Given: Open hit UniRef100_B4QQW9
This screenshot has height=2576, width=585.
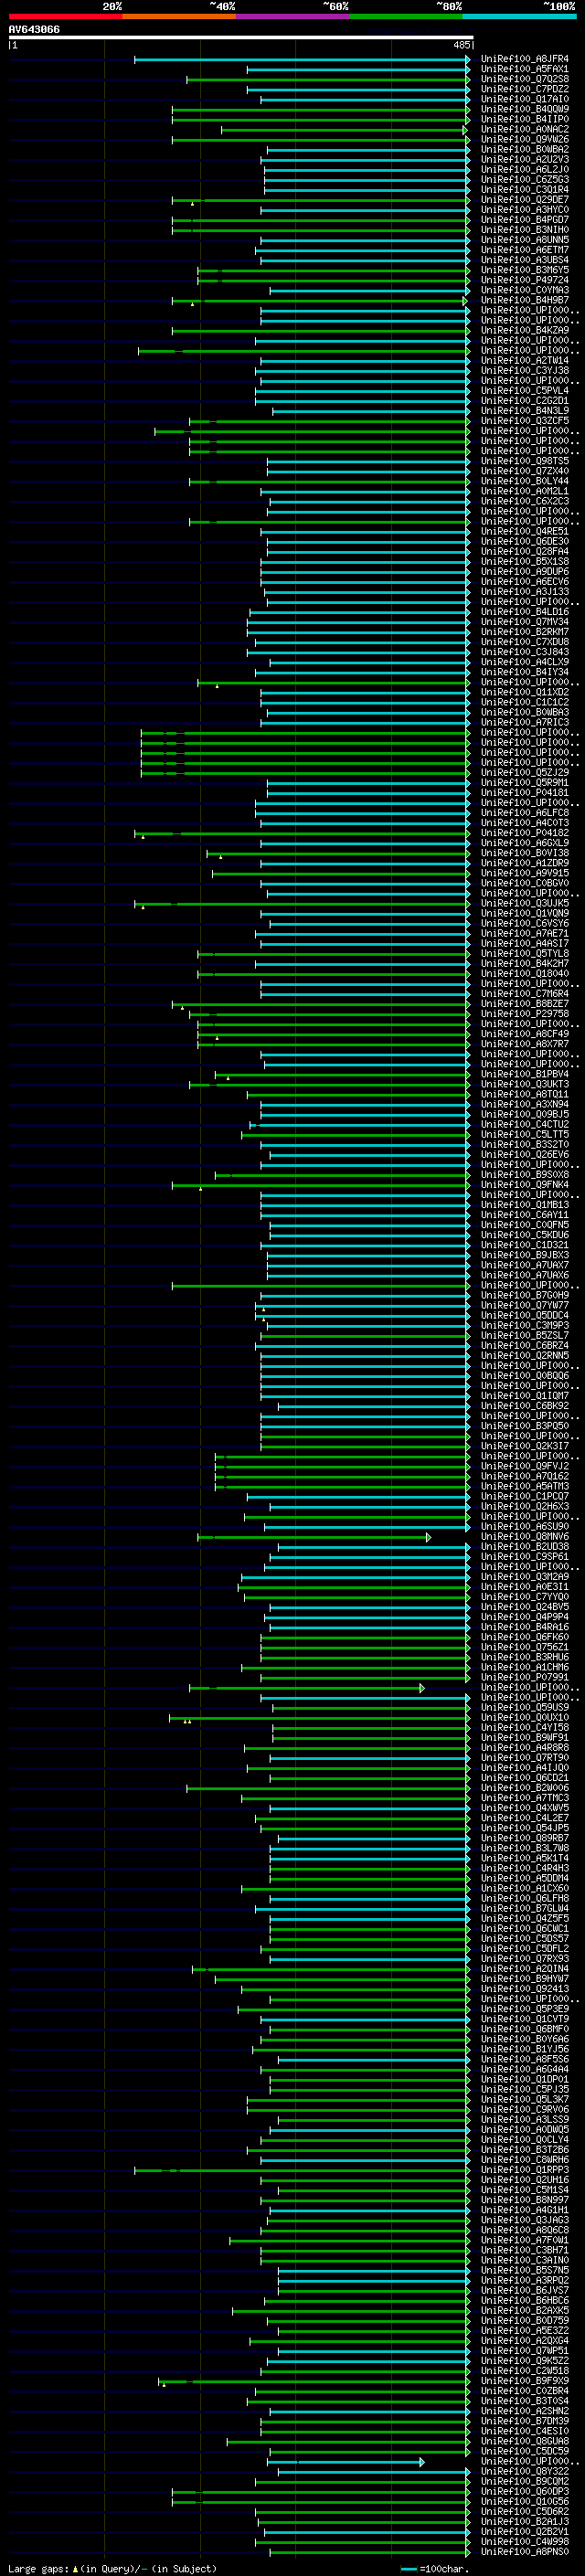Looking at the screenshot, I should pyautogui.click(x=525, y=109).
